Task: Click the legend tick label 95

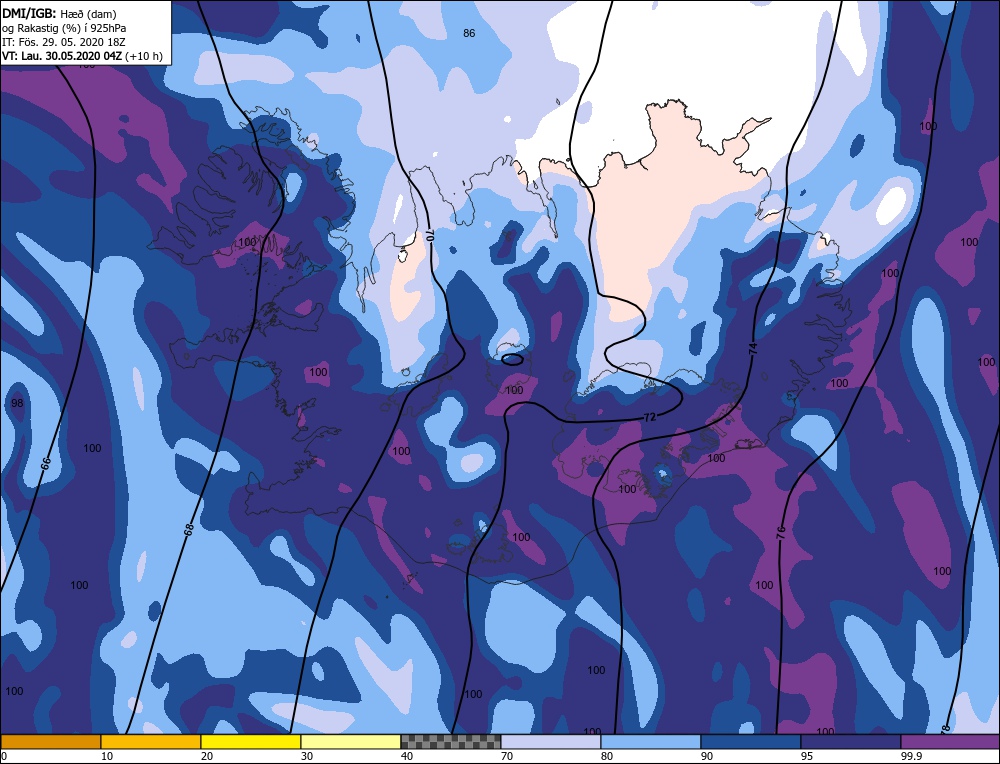Action: click(807, 756)
